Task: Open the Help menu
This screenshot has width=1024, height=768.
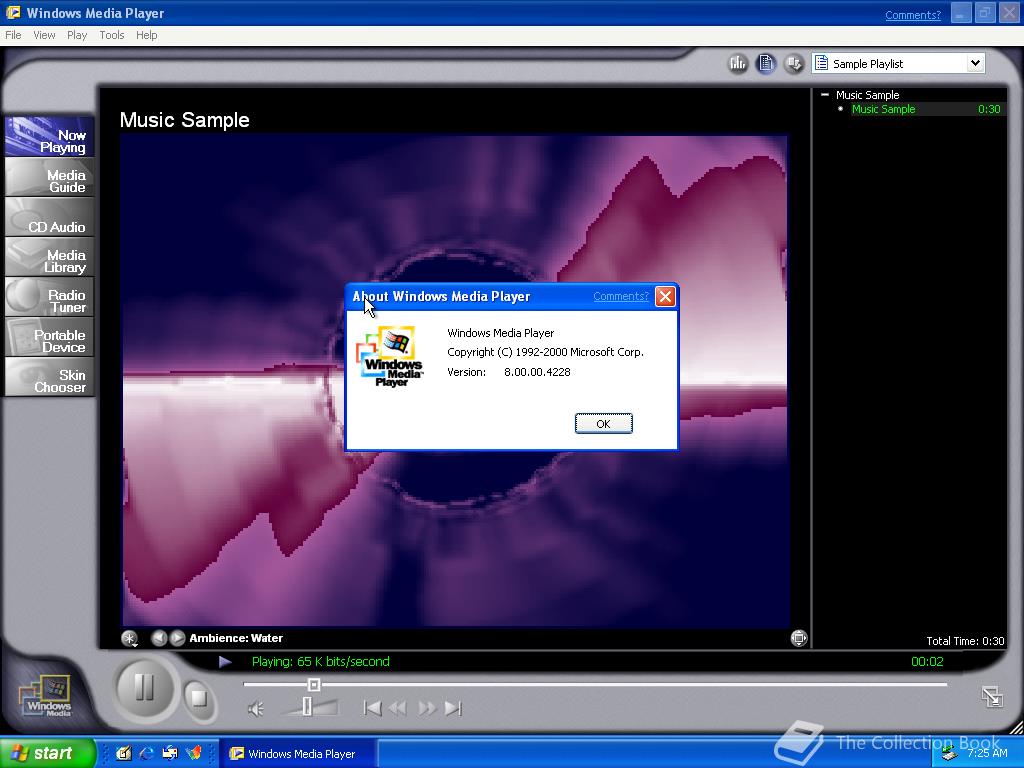Action: point(146,35)
